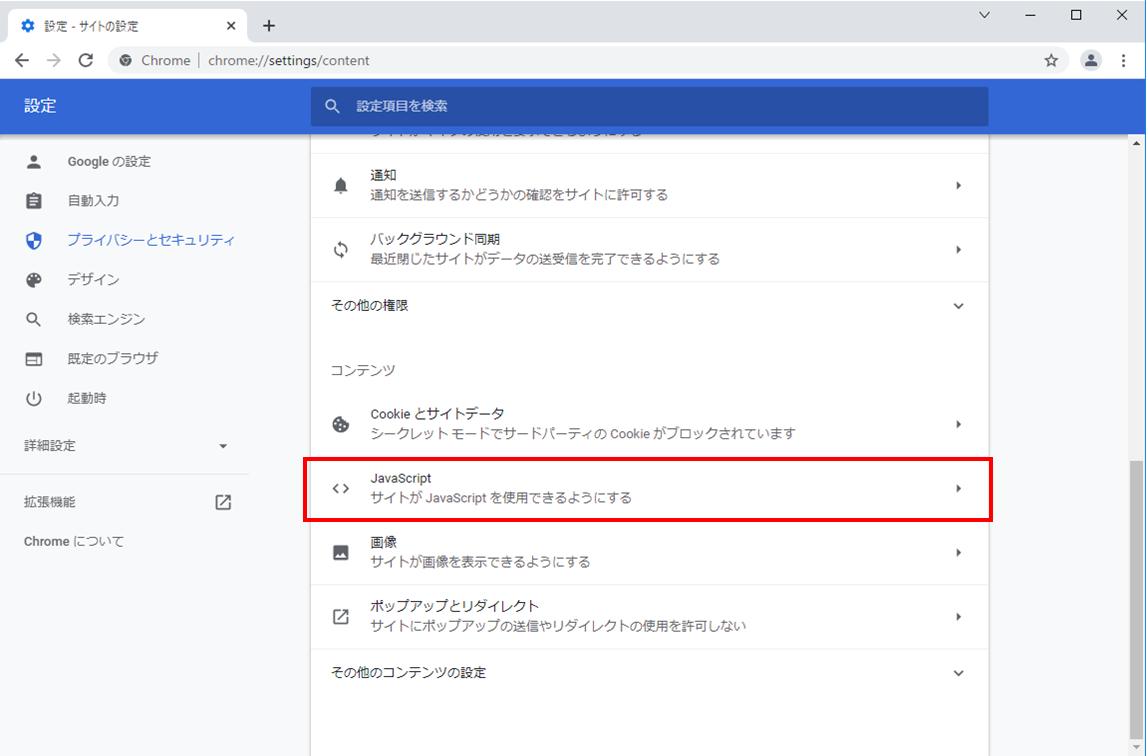Click the Google の設定 person icon

click(34, 162)
